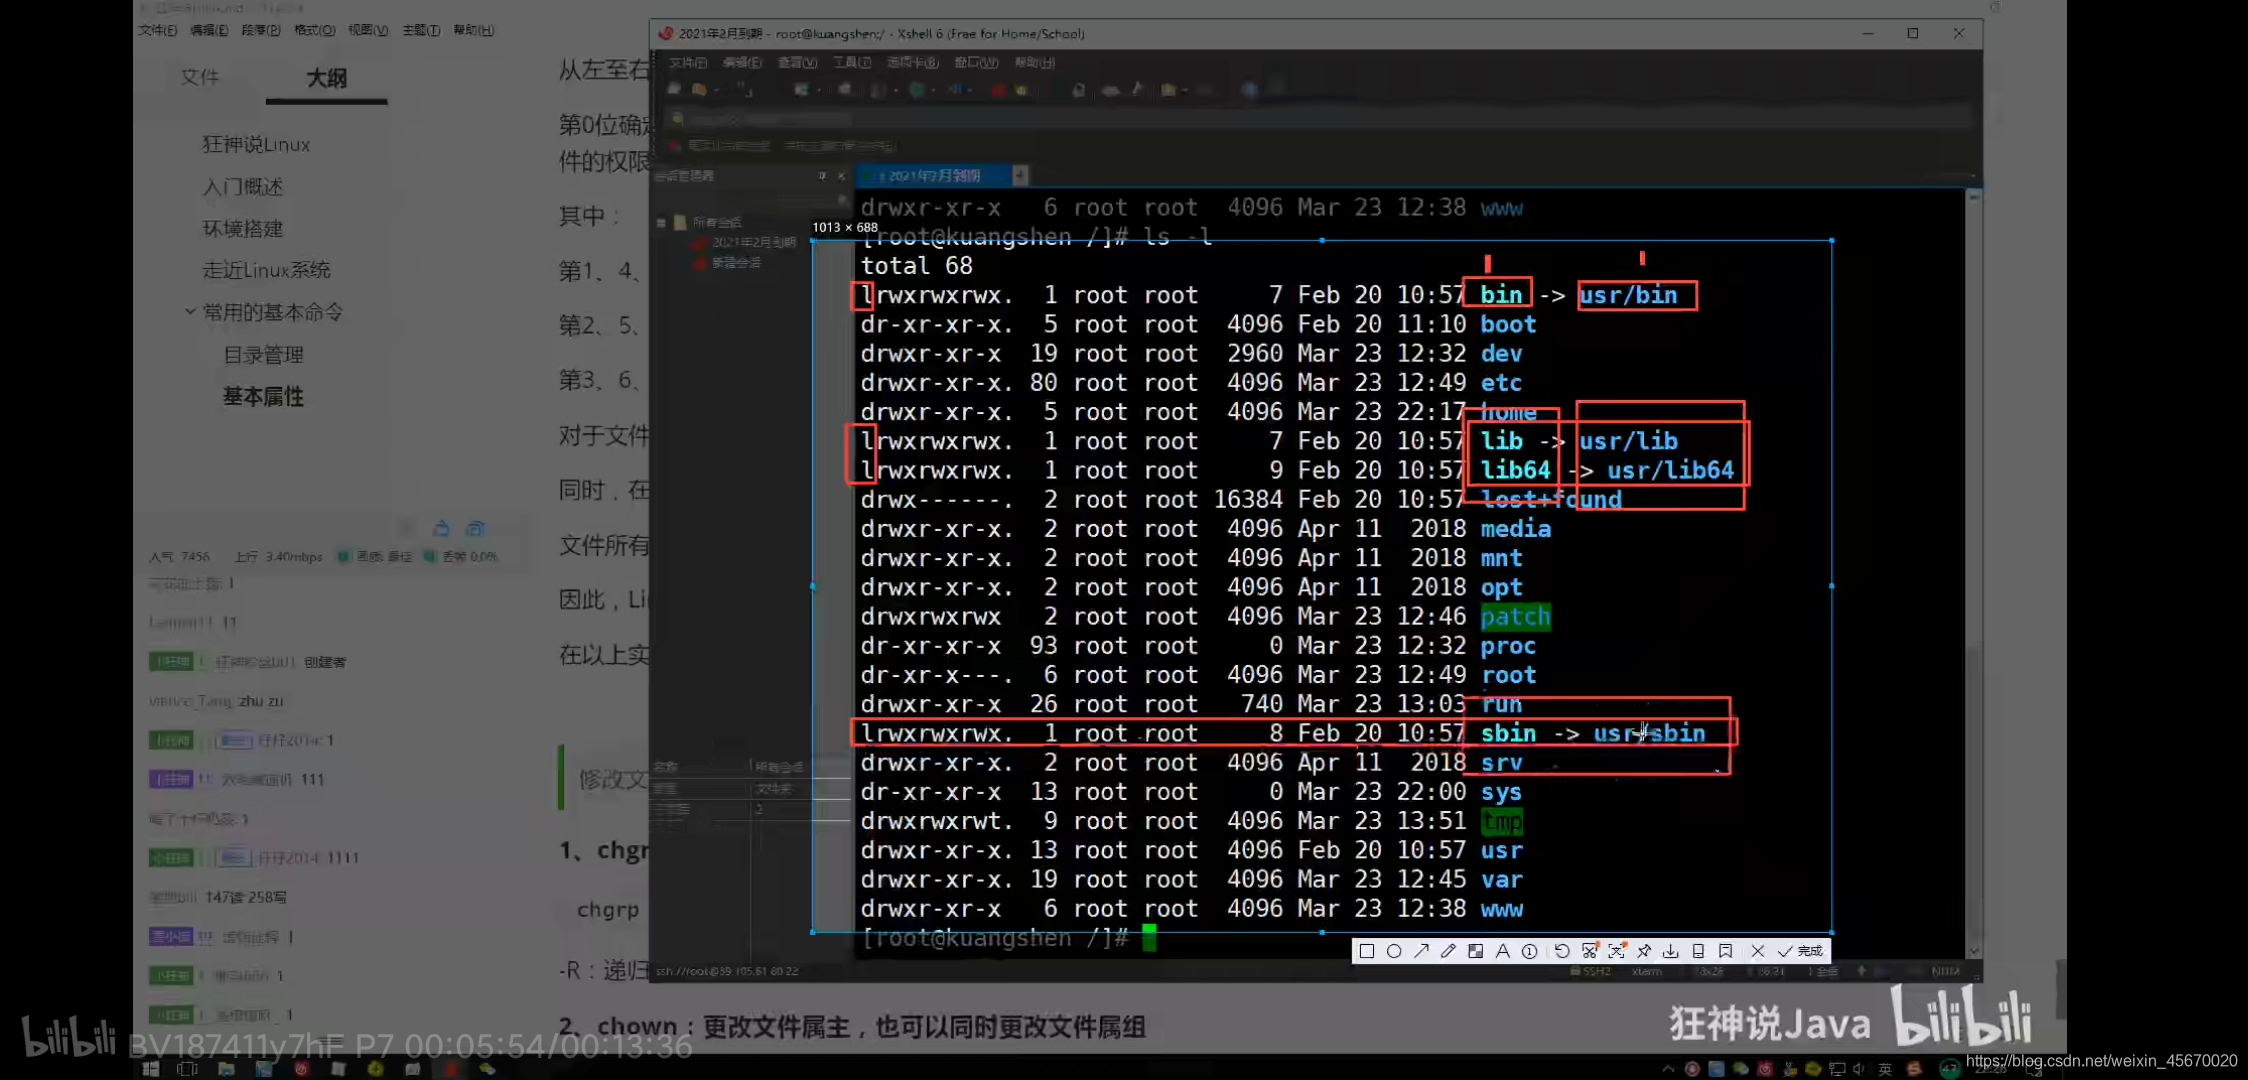
Task: Open outline item 环境搭建
Action: pos(243,229)
